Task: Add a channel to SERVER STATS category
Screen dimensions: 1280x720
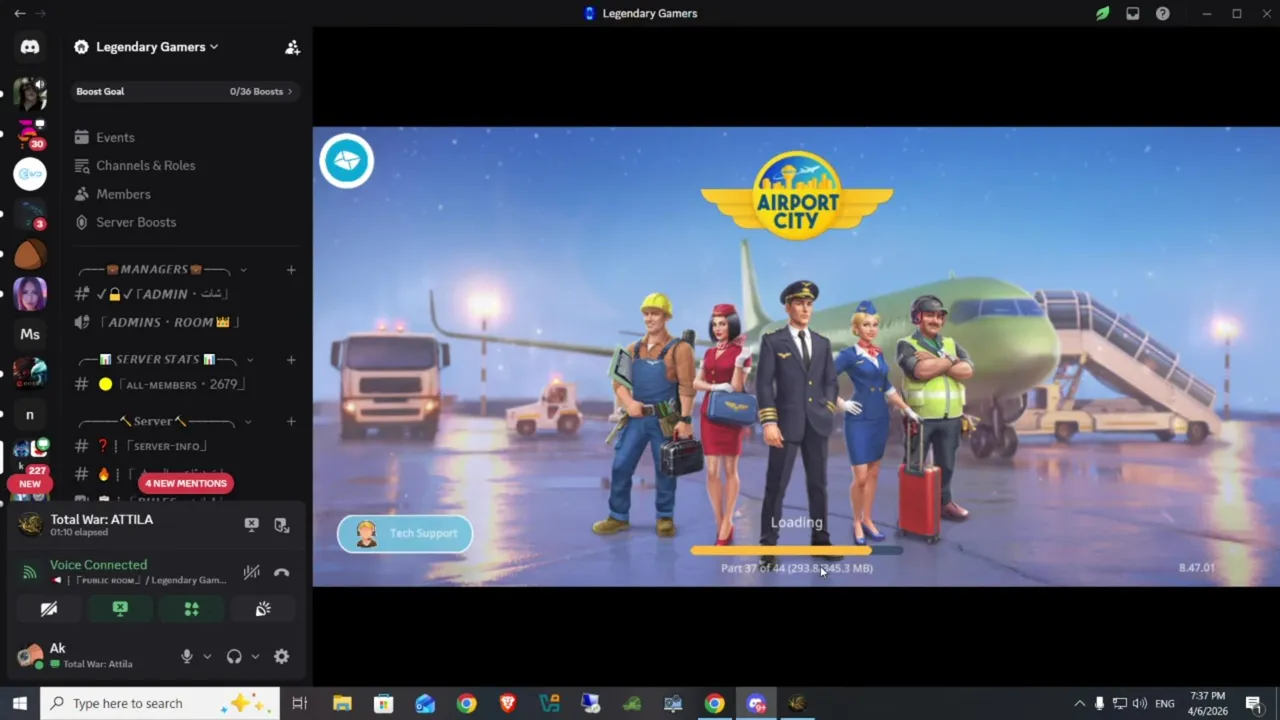Action: tap(291, 359)
